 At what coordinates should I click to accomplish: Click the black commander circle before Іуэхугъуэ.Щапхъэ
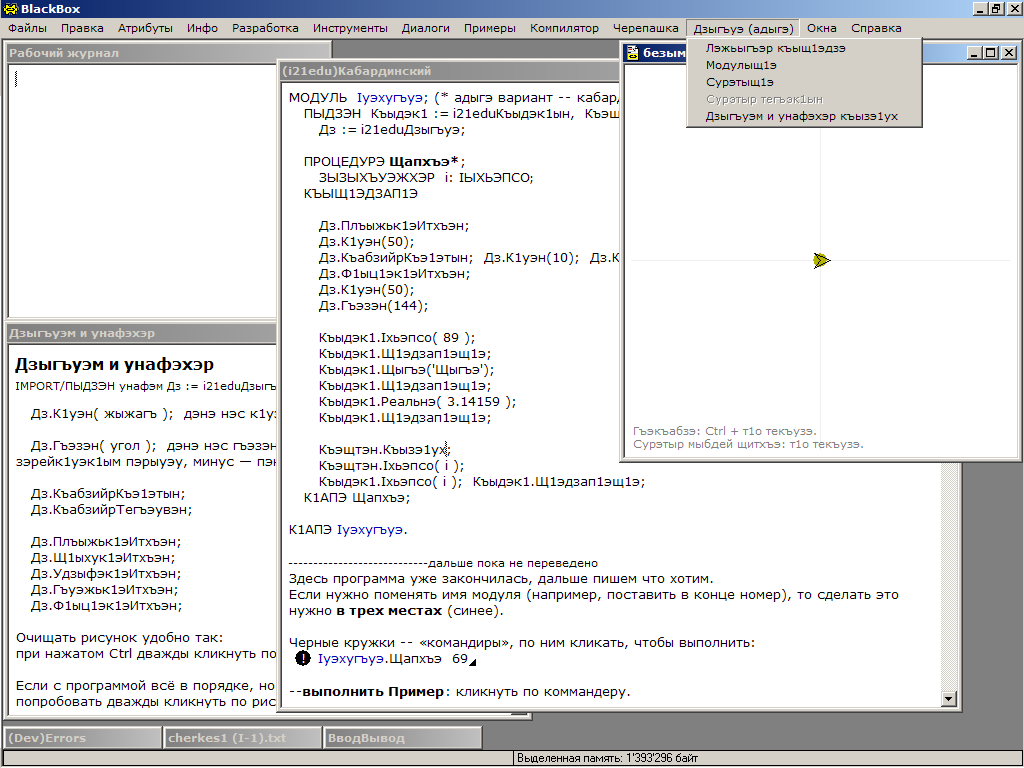click(x=303, y=659)
